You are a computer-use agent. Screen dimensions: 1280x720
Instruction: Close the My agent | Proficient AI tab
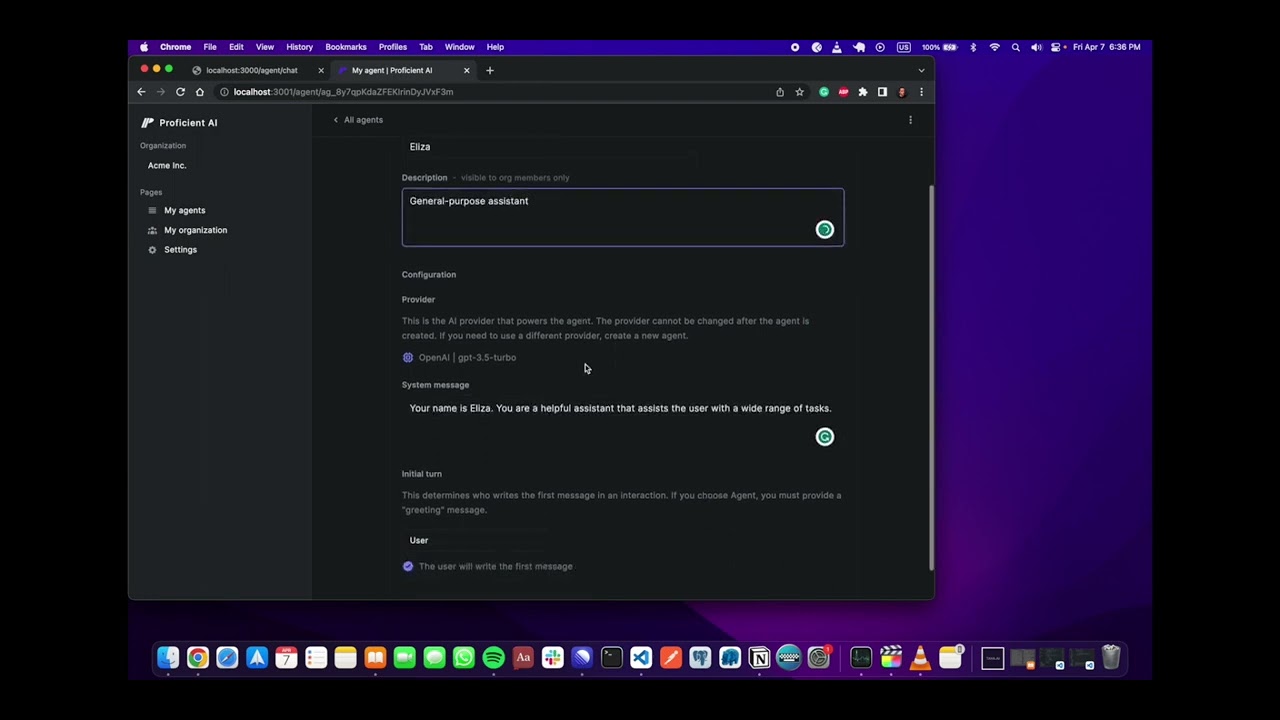pyautogui.click(x=466, y=70)
